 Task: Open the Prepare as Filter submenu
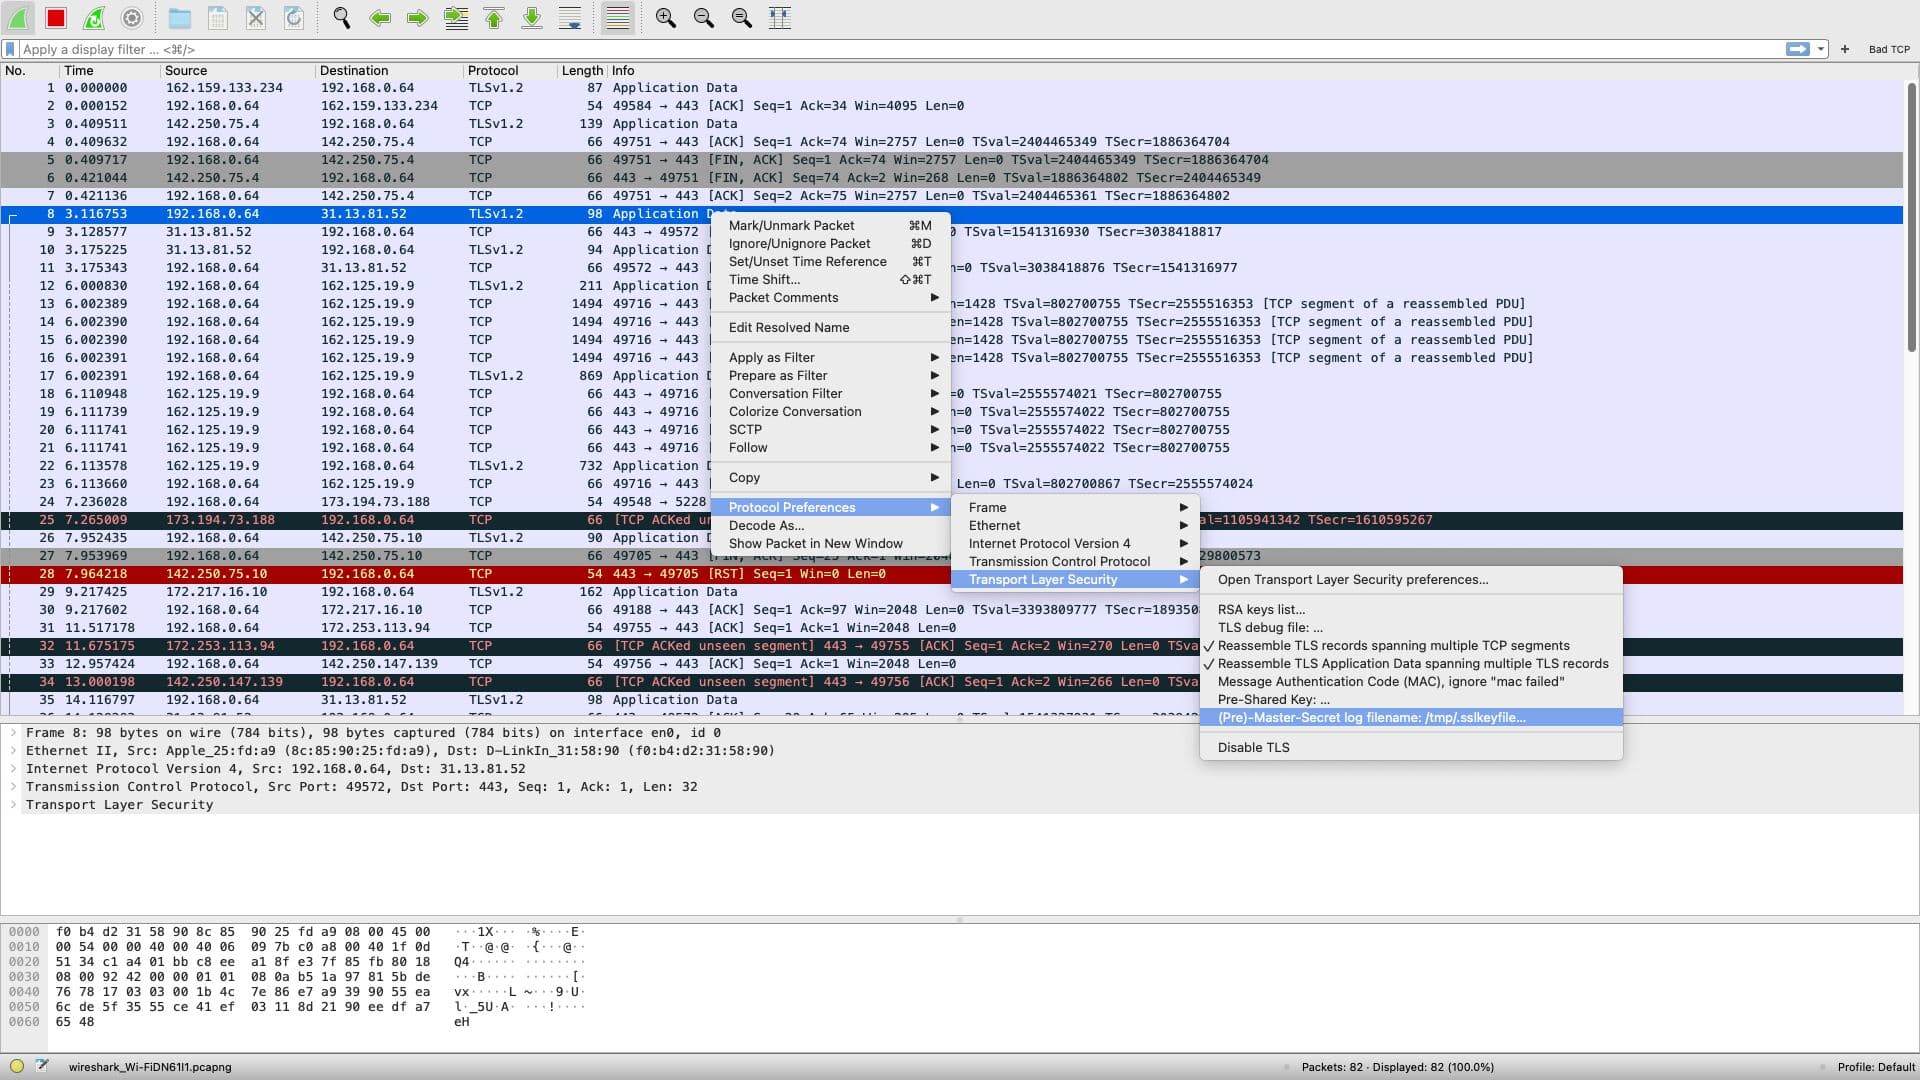(830, 376)
